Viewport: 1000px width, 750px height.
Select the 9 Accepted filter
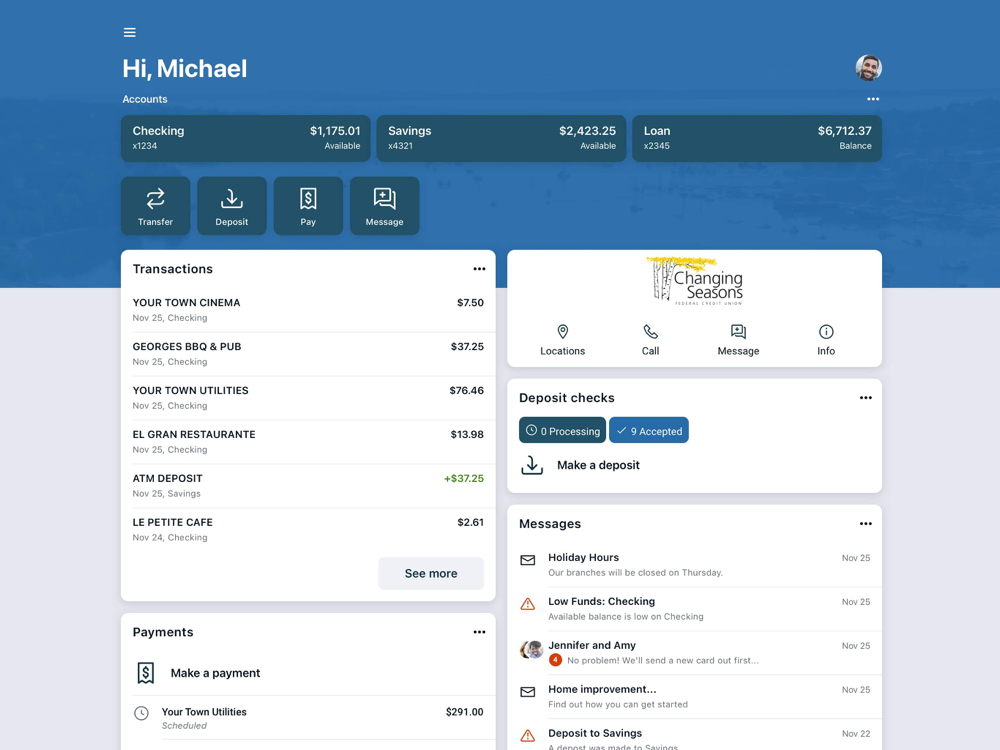[x=649, y=430]
